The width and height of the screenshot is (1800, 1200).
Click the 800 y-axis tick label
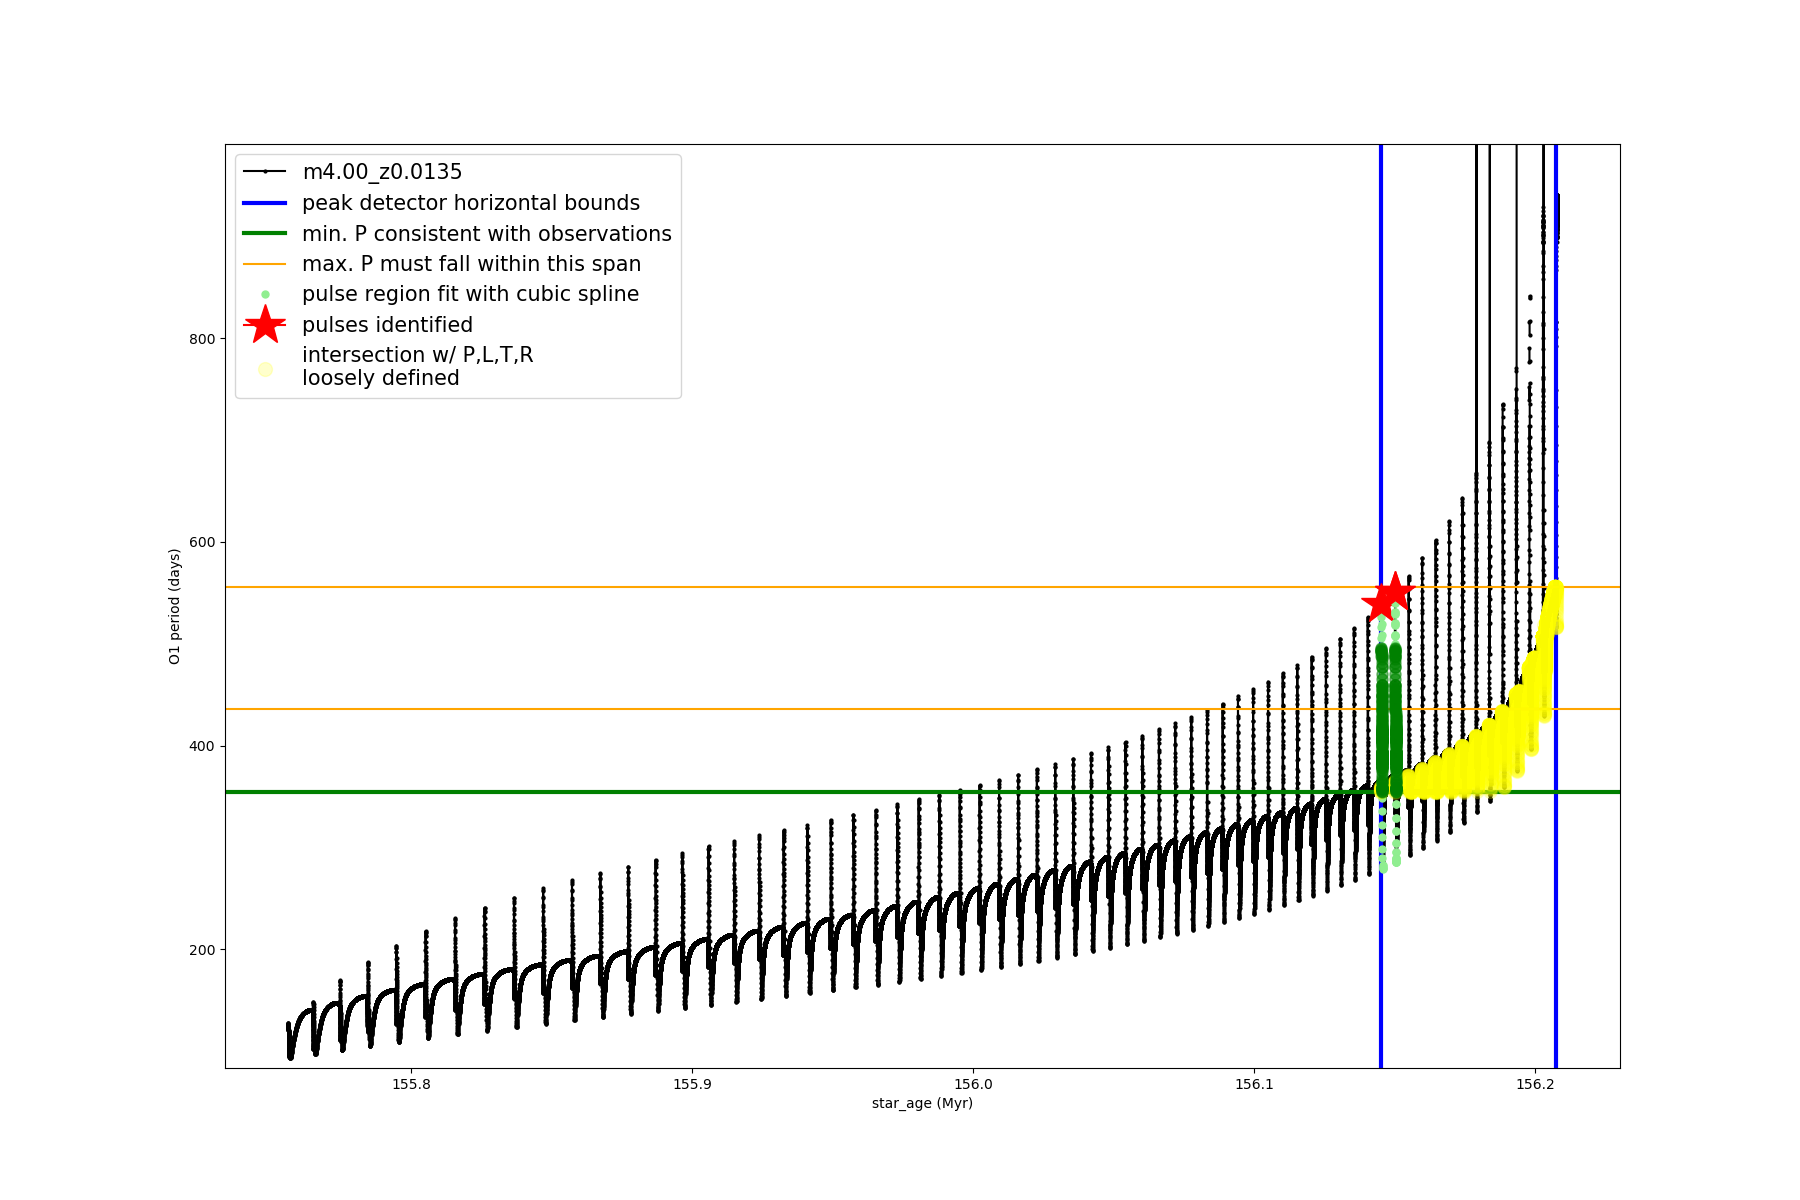pyautogui.click(x=202, y=339)
